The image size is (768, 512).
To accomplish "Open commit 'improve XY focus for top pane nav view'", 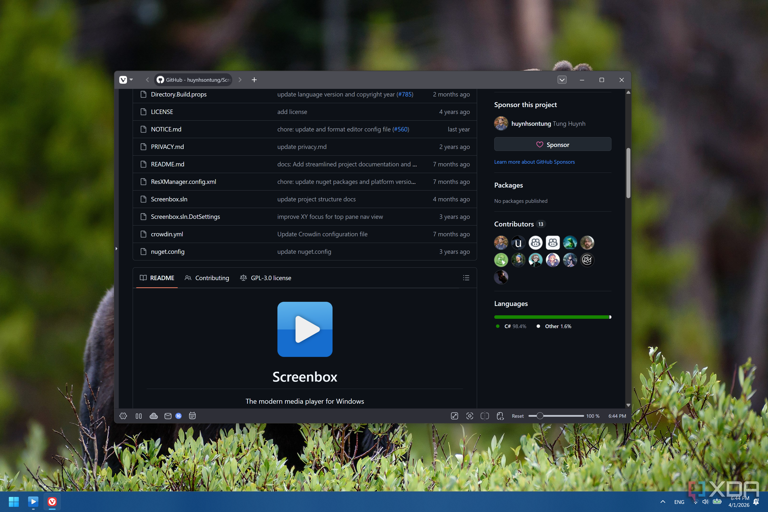I will pos(330,217).
